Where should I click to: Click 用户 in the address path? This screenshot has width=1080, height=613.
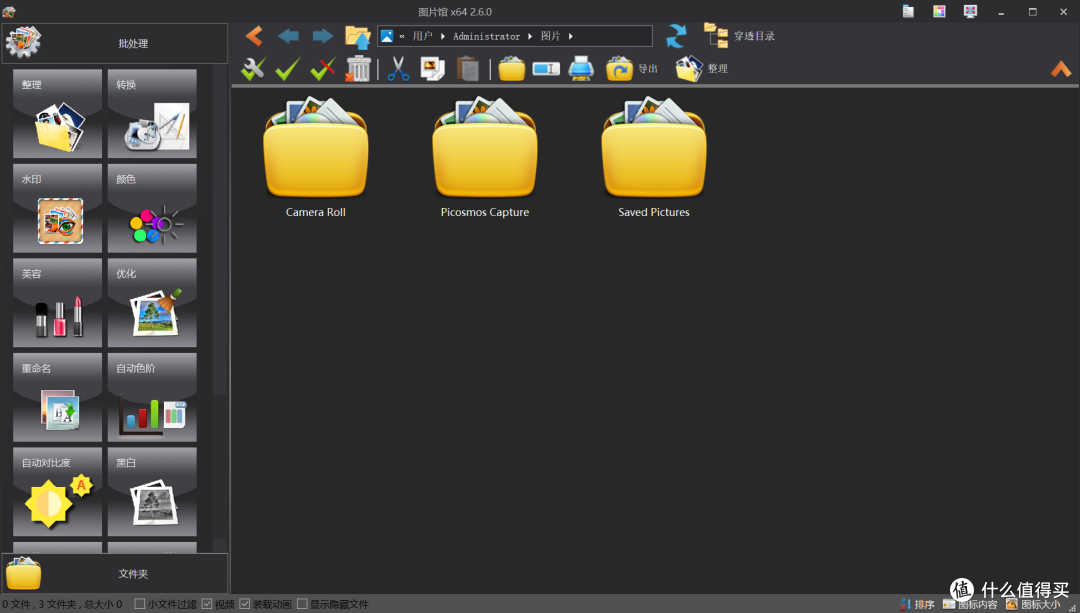(x=422, y=36)
